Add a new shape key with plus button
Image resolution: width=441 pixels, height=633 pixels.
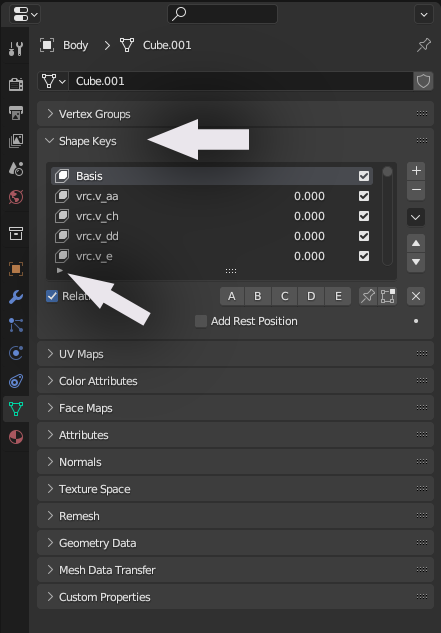coord(416,171)
